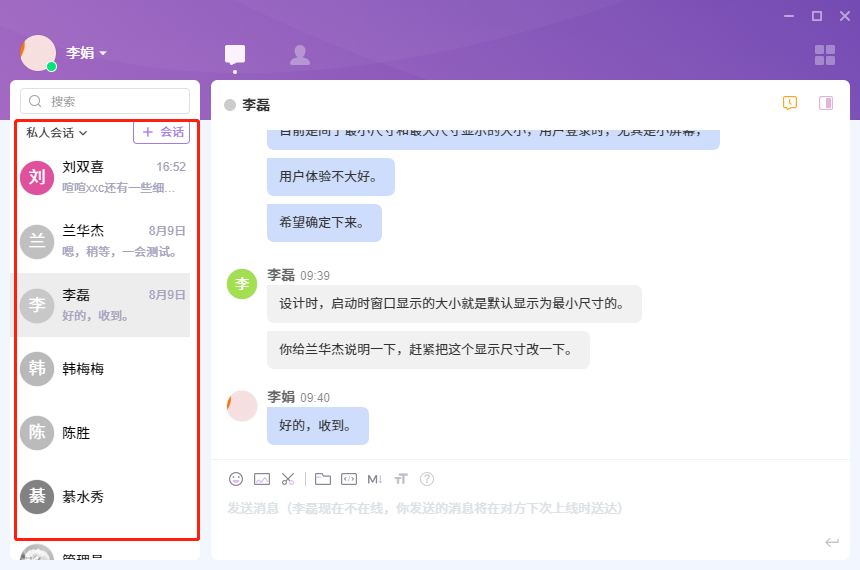The height and width of the screenshot is (570, 860).
Task: Click the 搜索 search field
Action: click(x=105, y=101)
